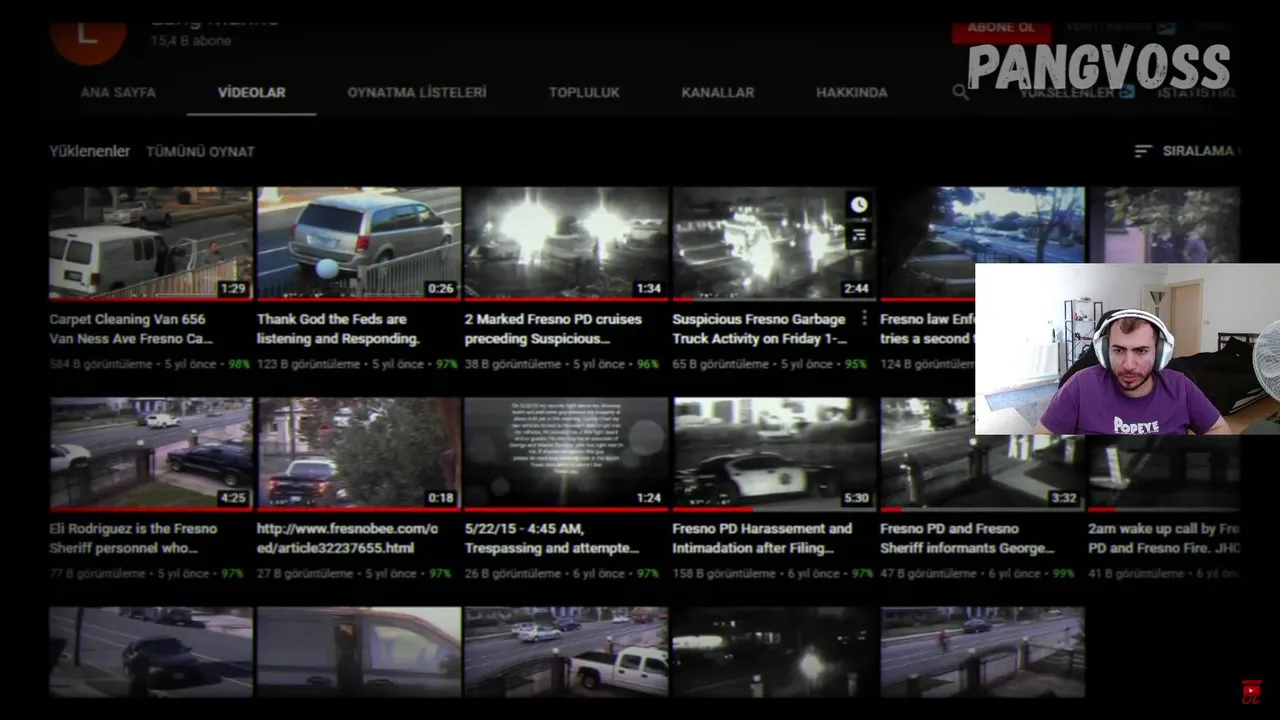Viewport: 1280px width, 720px height.
Task: Click the Watch Later clock icon
Action: [859, 205]
